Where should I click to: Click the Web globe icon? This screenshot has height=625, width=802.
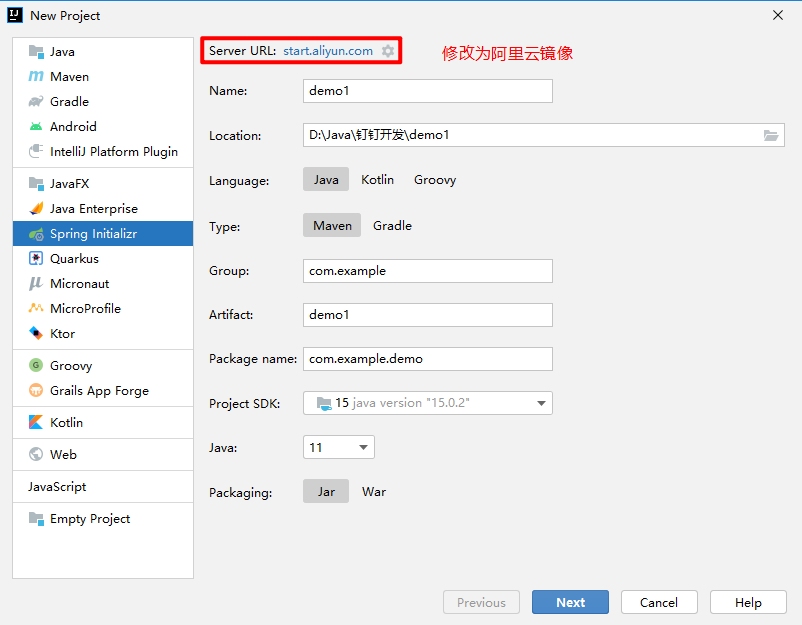point(36,454)
